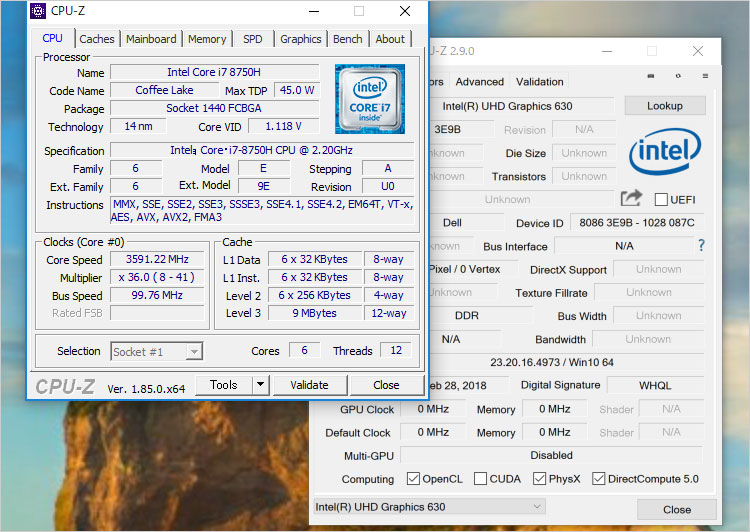Toggle the PhysX computing checkbox
The height and width of the screenshot is (532, 750).
click(539, 478)
